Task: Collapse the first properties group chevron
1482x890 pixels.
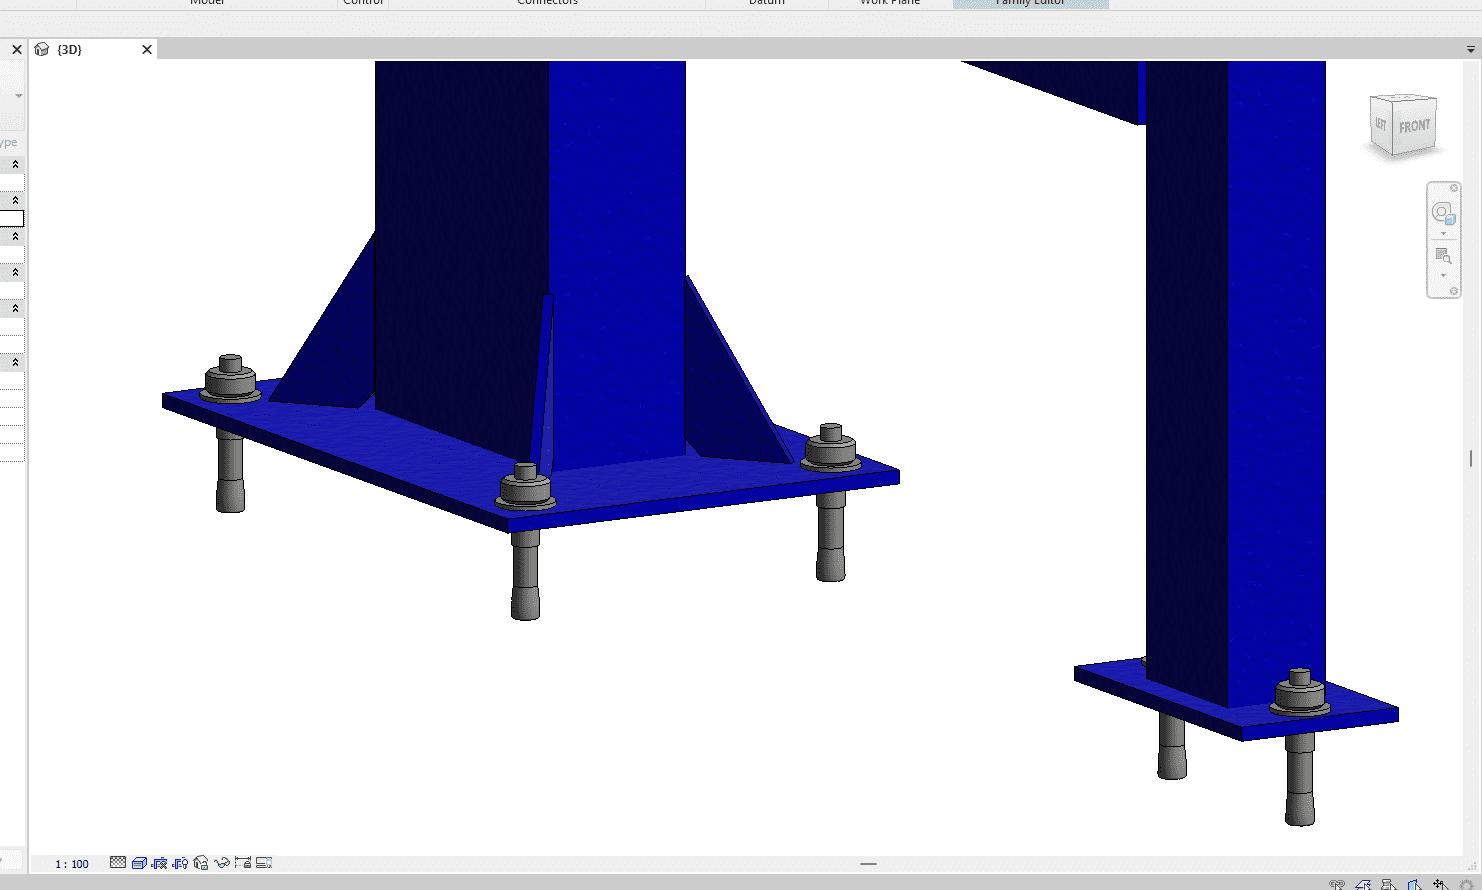Action: tap(15, 164)
